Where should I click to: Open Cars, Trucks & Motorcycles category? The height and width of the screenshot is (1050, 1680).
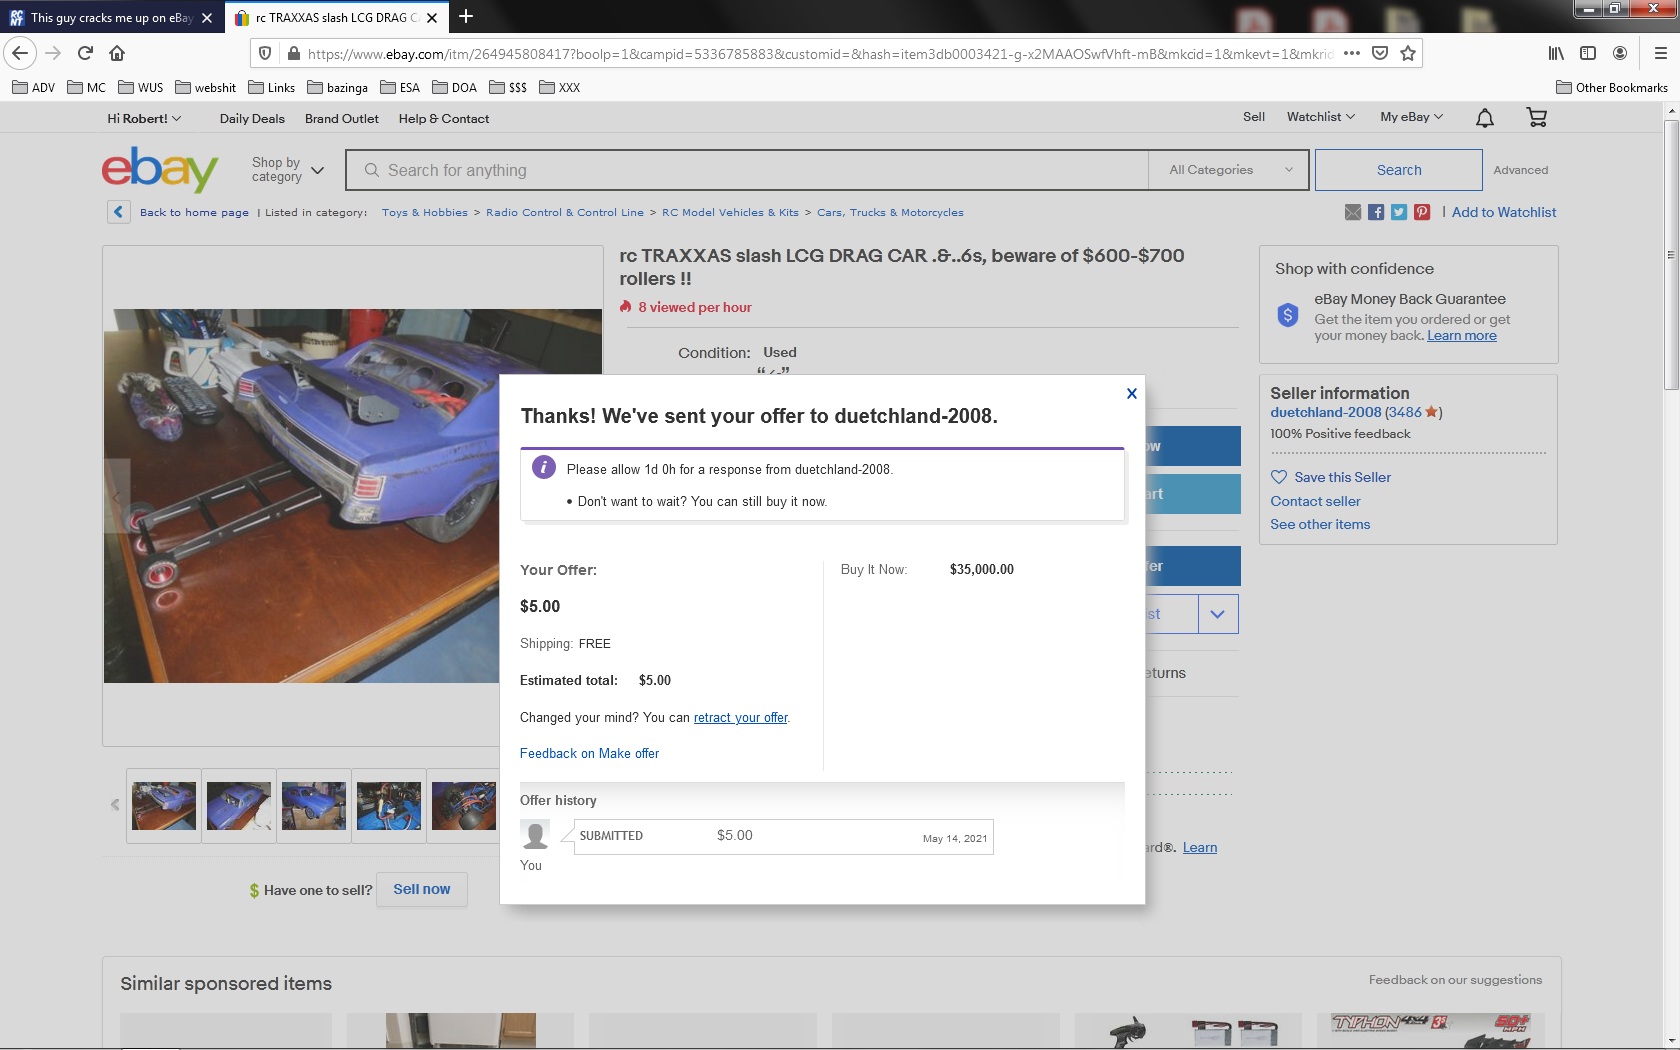coord(890,212)
